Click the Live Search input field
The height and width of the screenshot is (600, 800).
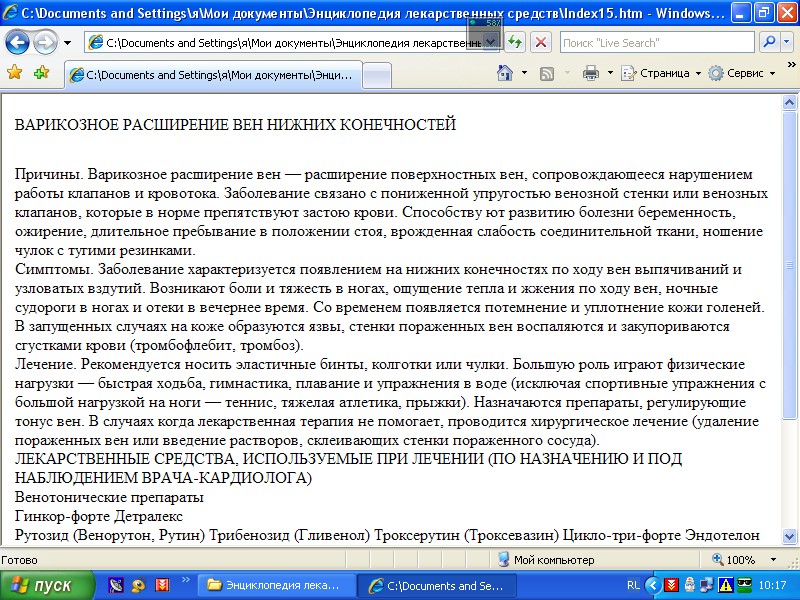657,43
